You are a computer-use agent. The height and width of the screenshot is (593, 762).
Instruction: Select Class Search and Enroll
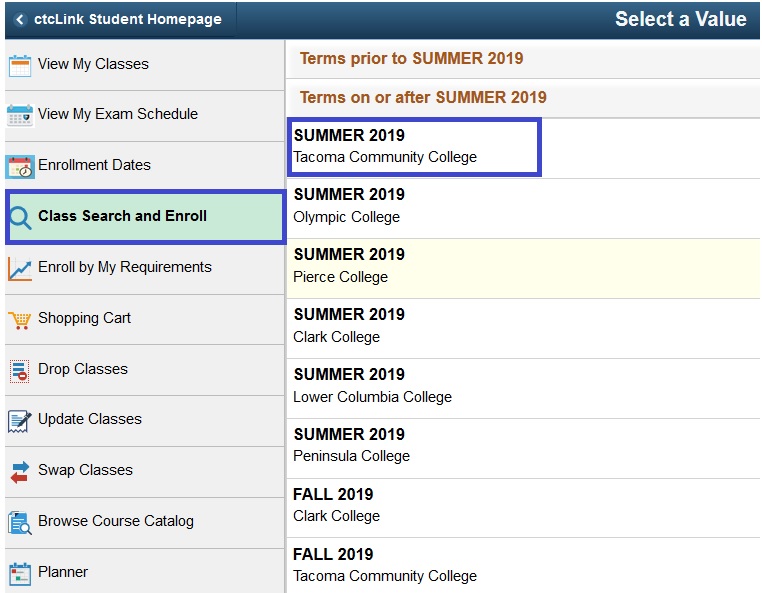pyautogui.click(x=146, y=217)
